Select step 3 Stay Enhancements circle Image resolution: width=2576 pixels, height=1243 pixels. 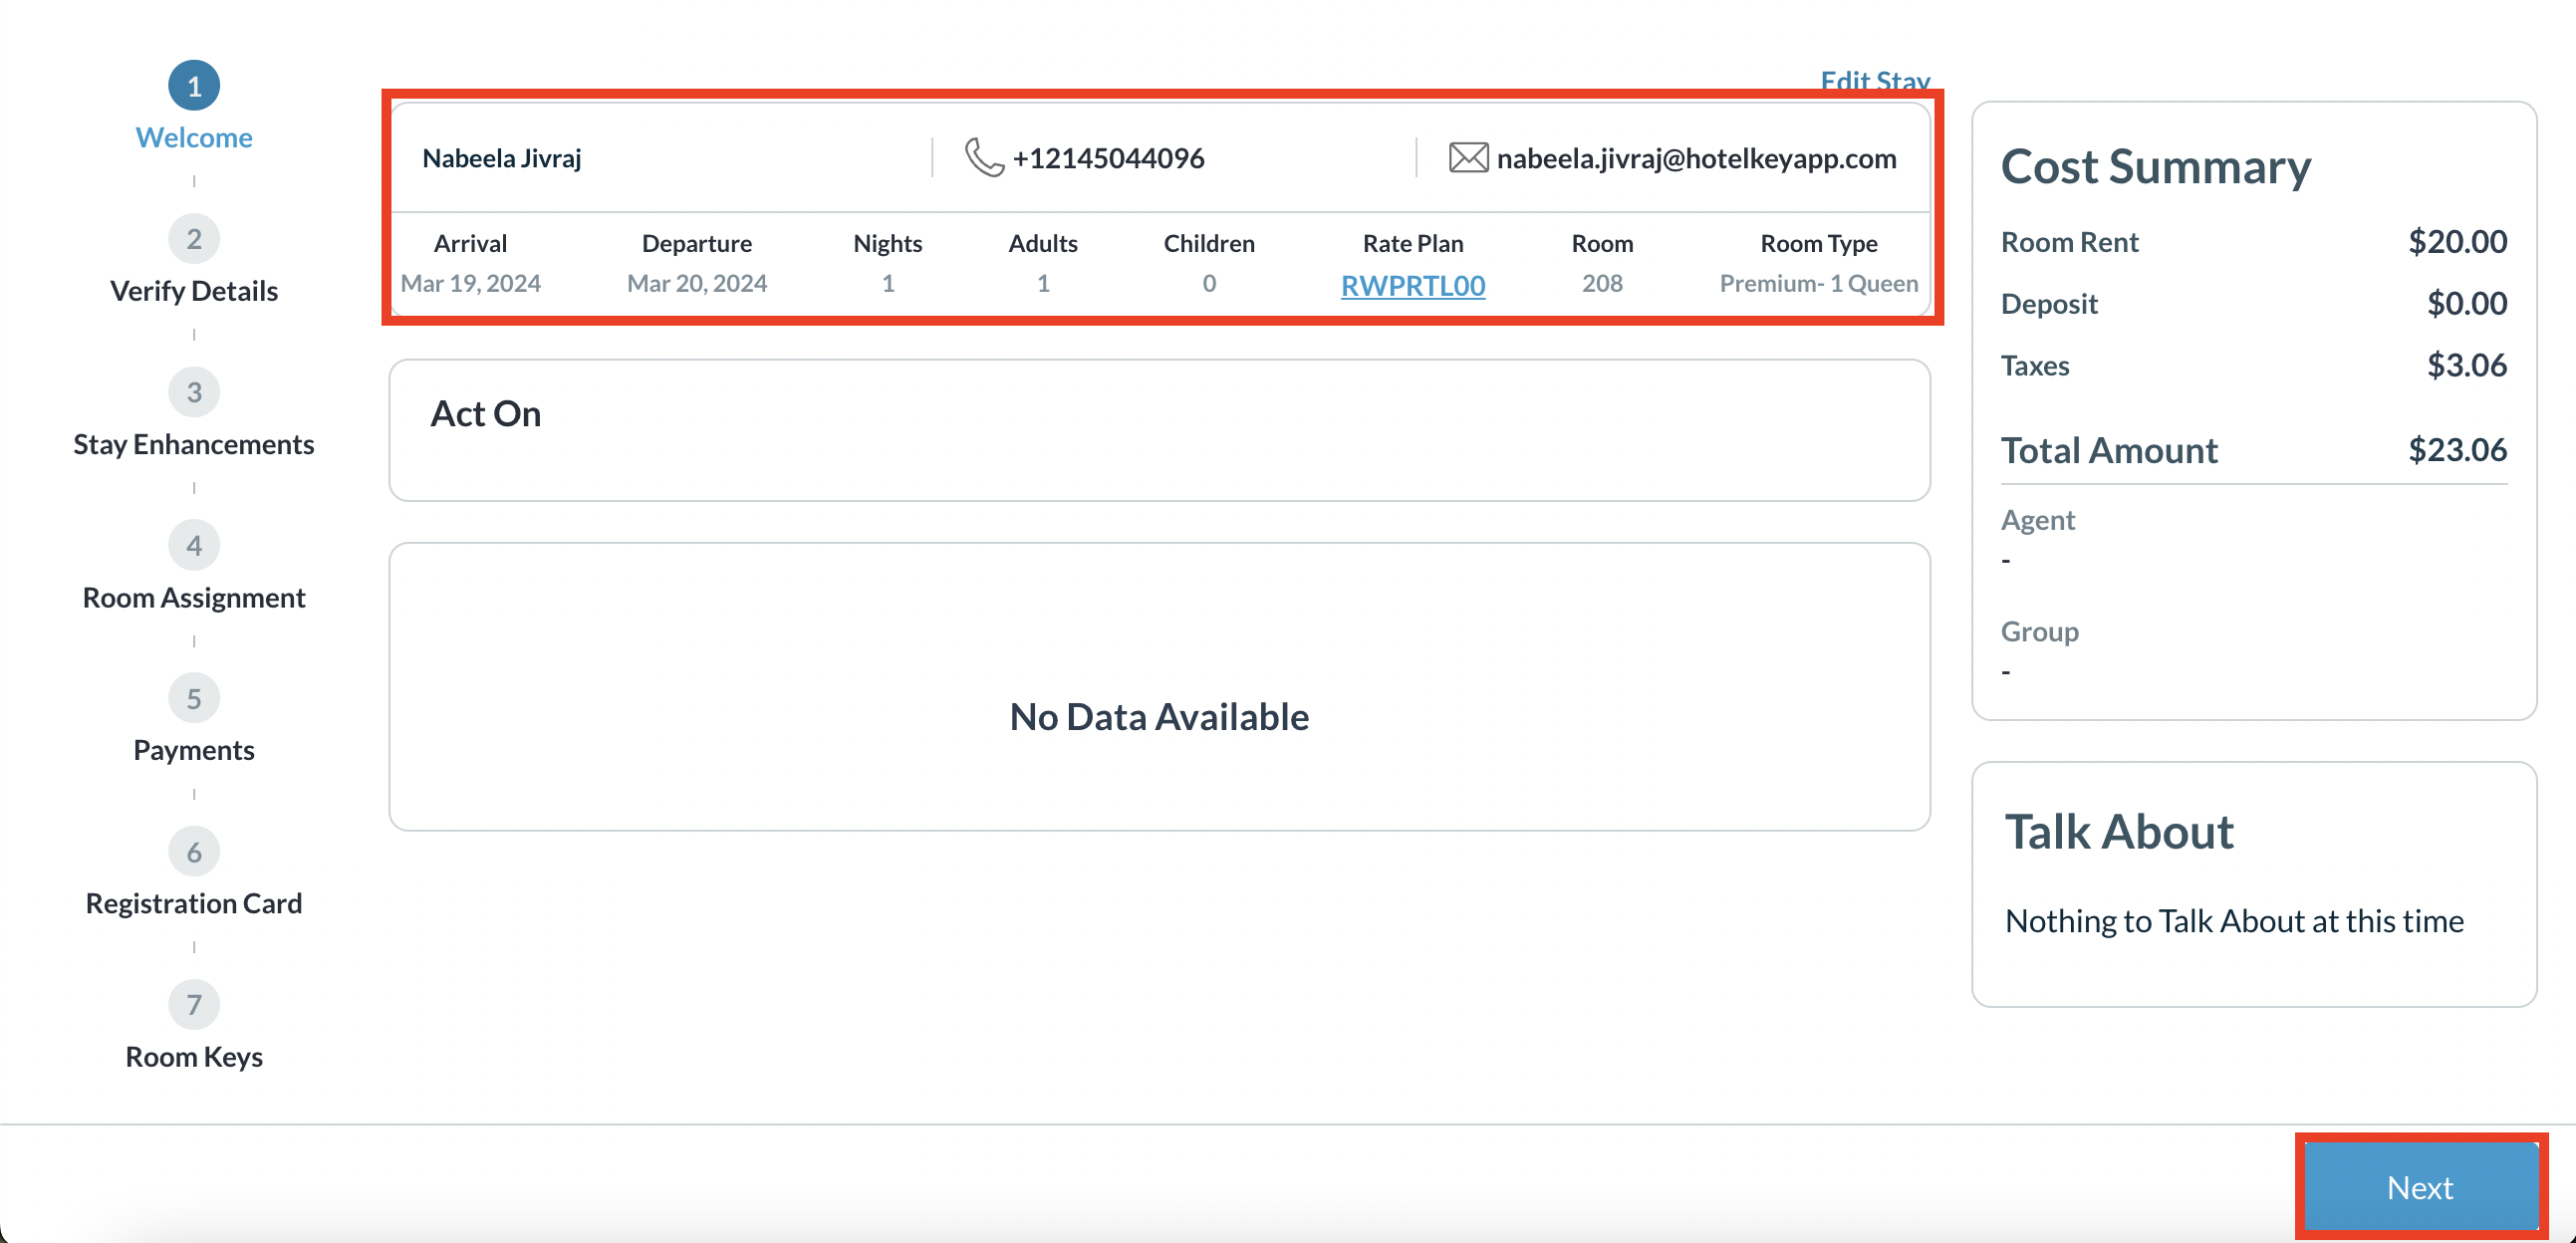click(x=194, y=392)
